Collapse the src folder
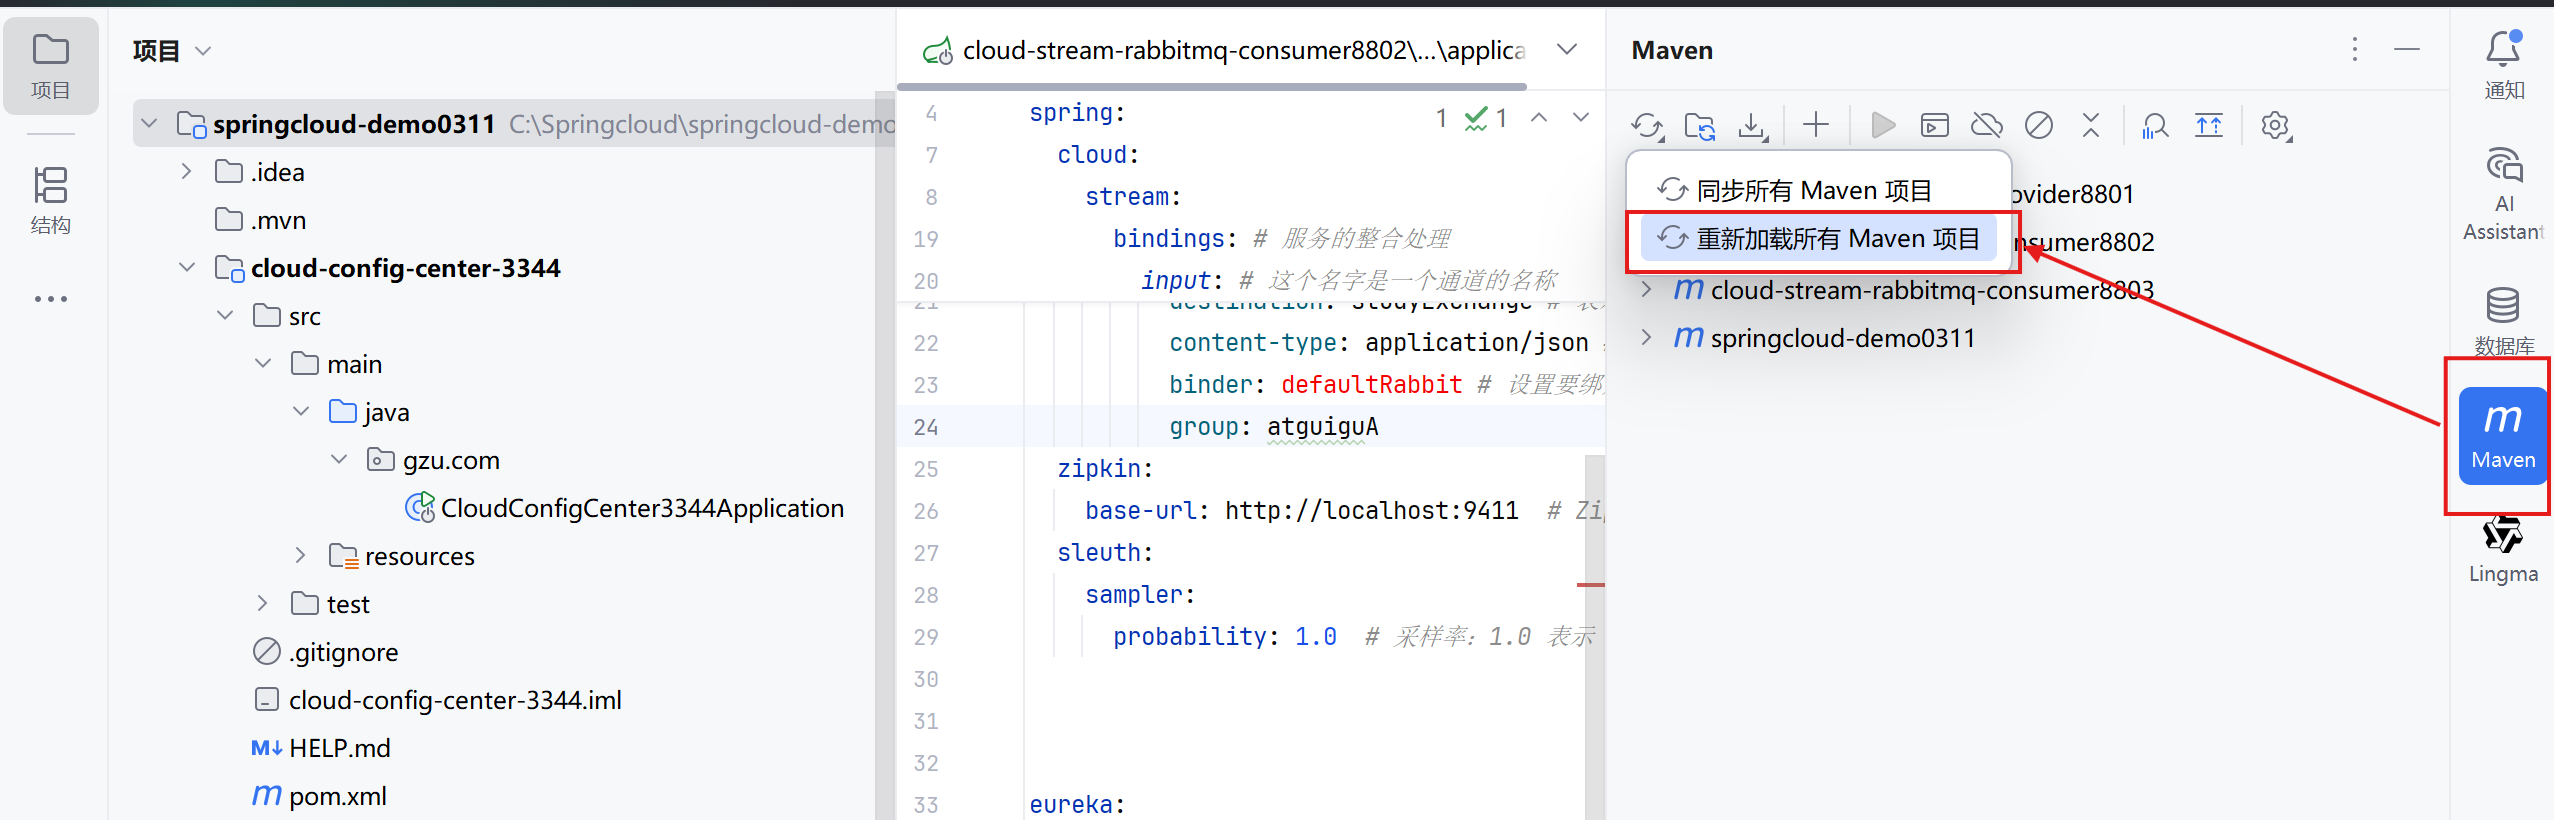 [x=225, y=316]
